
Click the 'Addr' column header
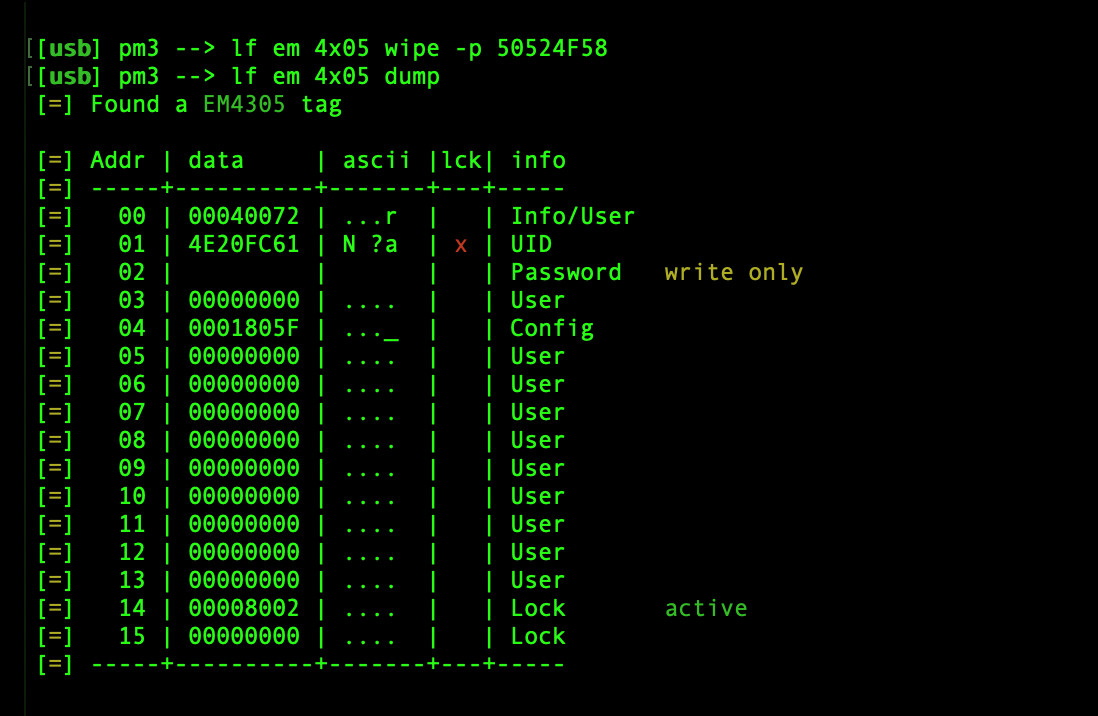click(117, 160)
